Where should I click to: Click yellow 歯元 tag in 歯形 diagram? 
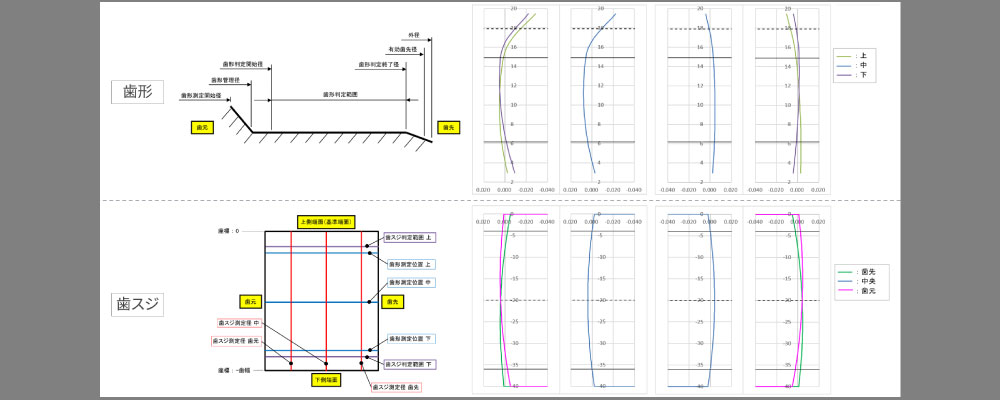(x=202, y=128)
